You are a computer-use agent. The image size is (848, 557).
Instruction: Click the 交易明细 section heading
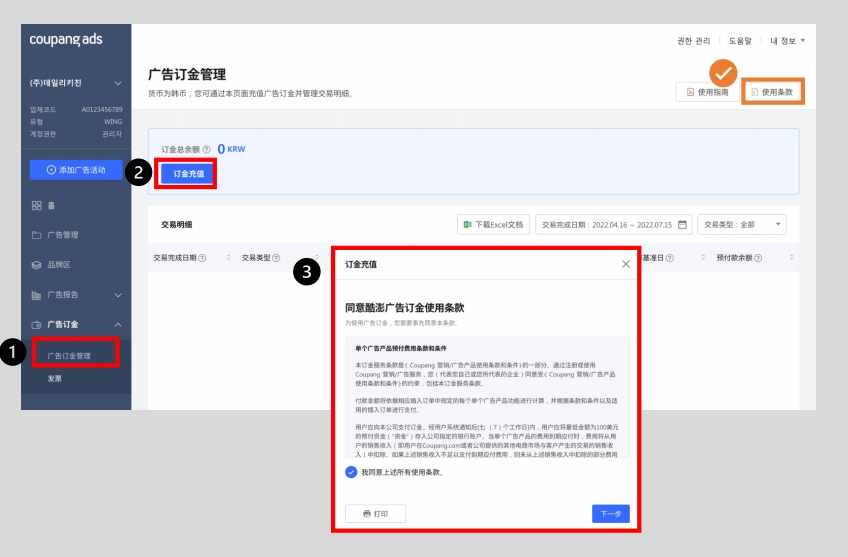(x=176, y=224)
